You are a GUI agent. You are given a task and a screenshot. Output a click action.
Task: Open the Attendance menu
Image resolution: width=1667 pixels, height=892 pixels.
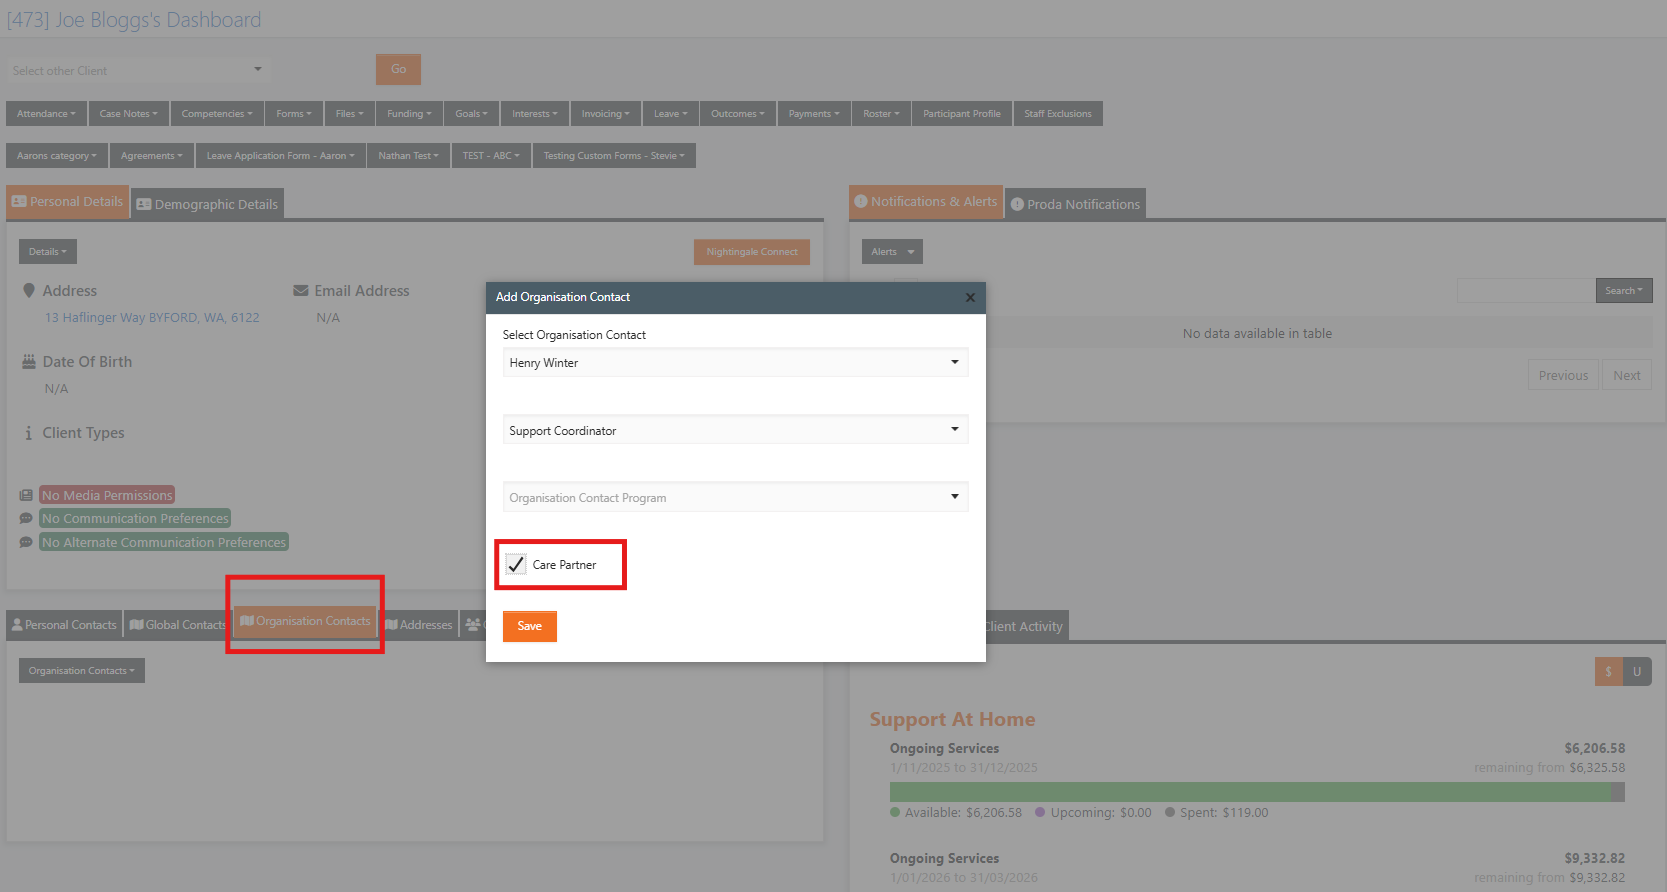point(46,114)
